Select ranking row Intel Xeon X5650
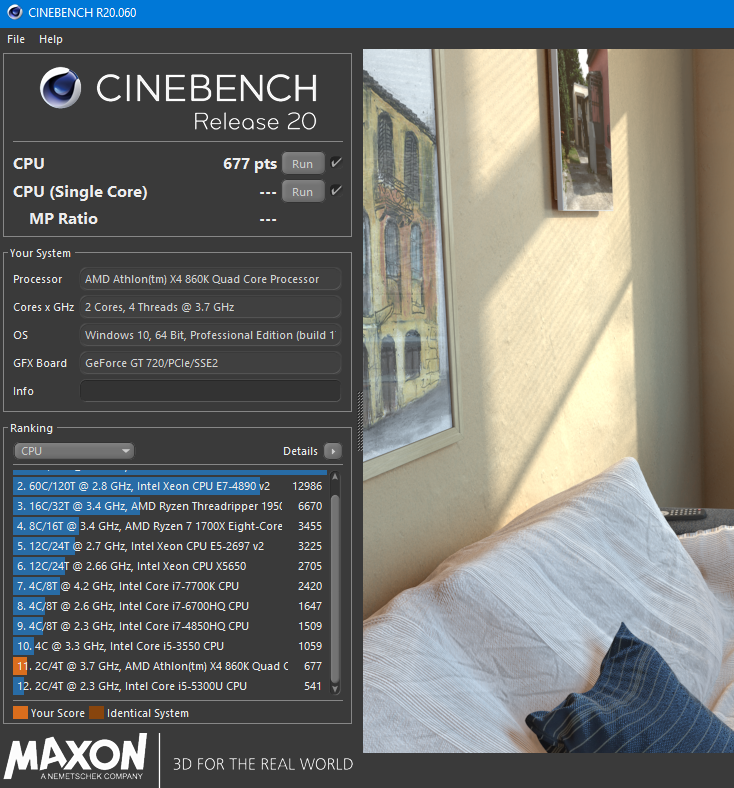The image size is (734, 788). pyautogui.click(x=169, y=566)
